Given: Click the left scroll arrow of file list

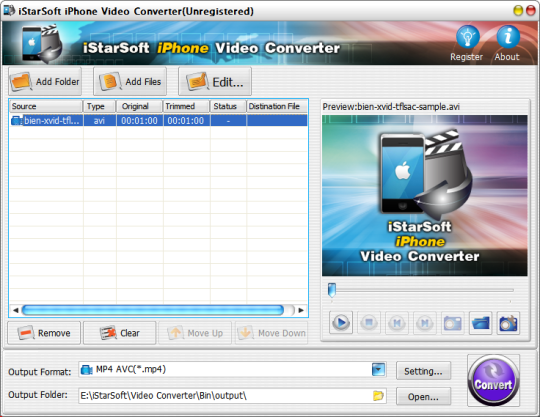Looking at the screenshot, I should (15, 310).
